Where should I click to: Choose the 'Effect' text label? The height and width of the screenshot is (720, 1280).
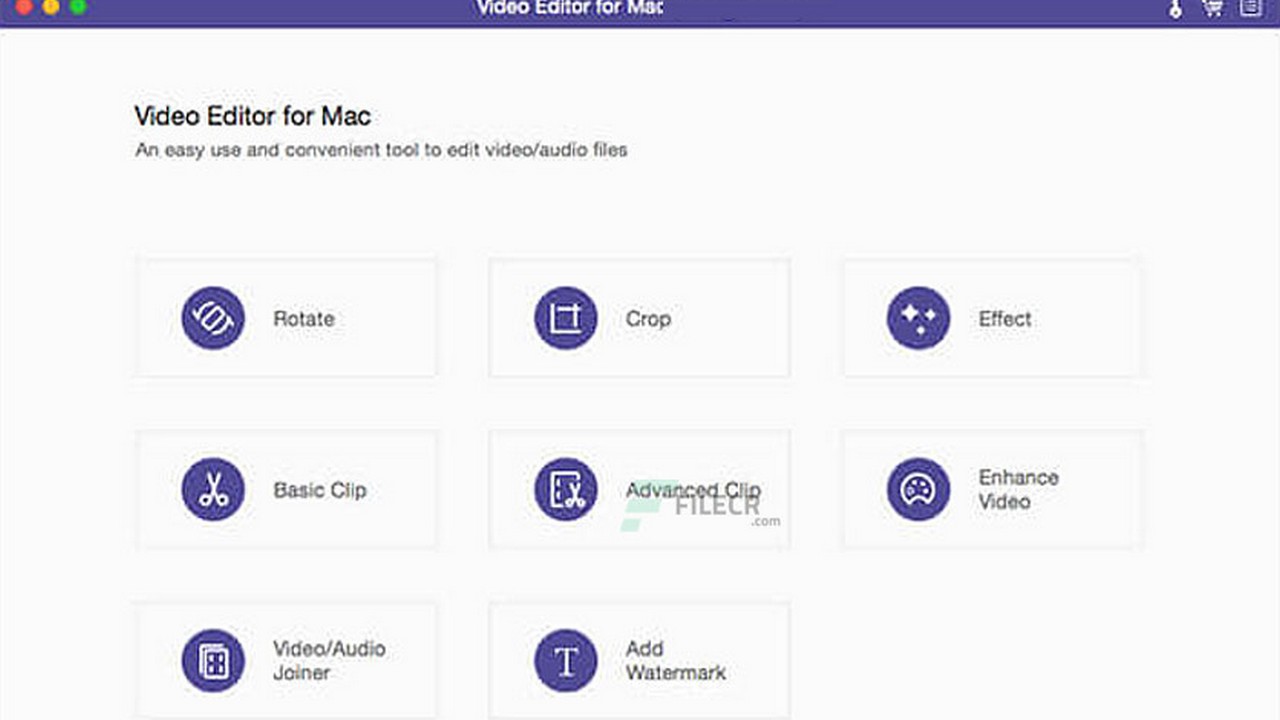coord(1005,319)
